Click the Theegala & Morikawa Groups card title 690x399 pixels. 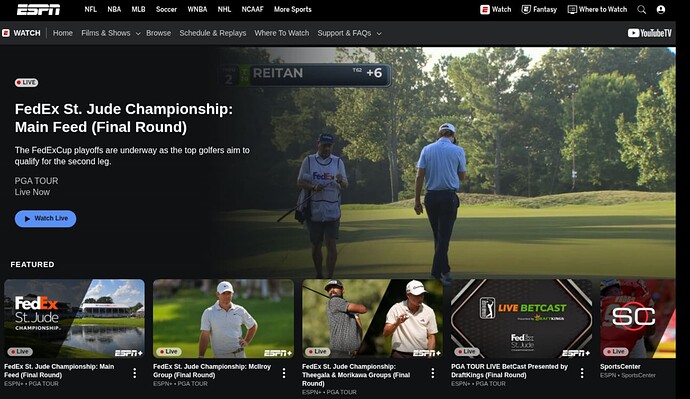[356, 375]
